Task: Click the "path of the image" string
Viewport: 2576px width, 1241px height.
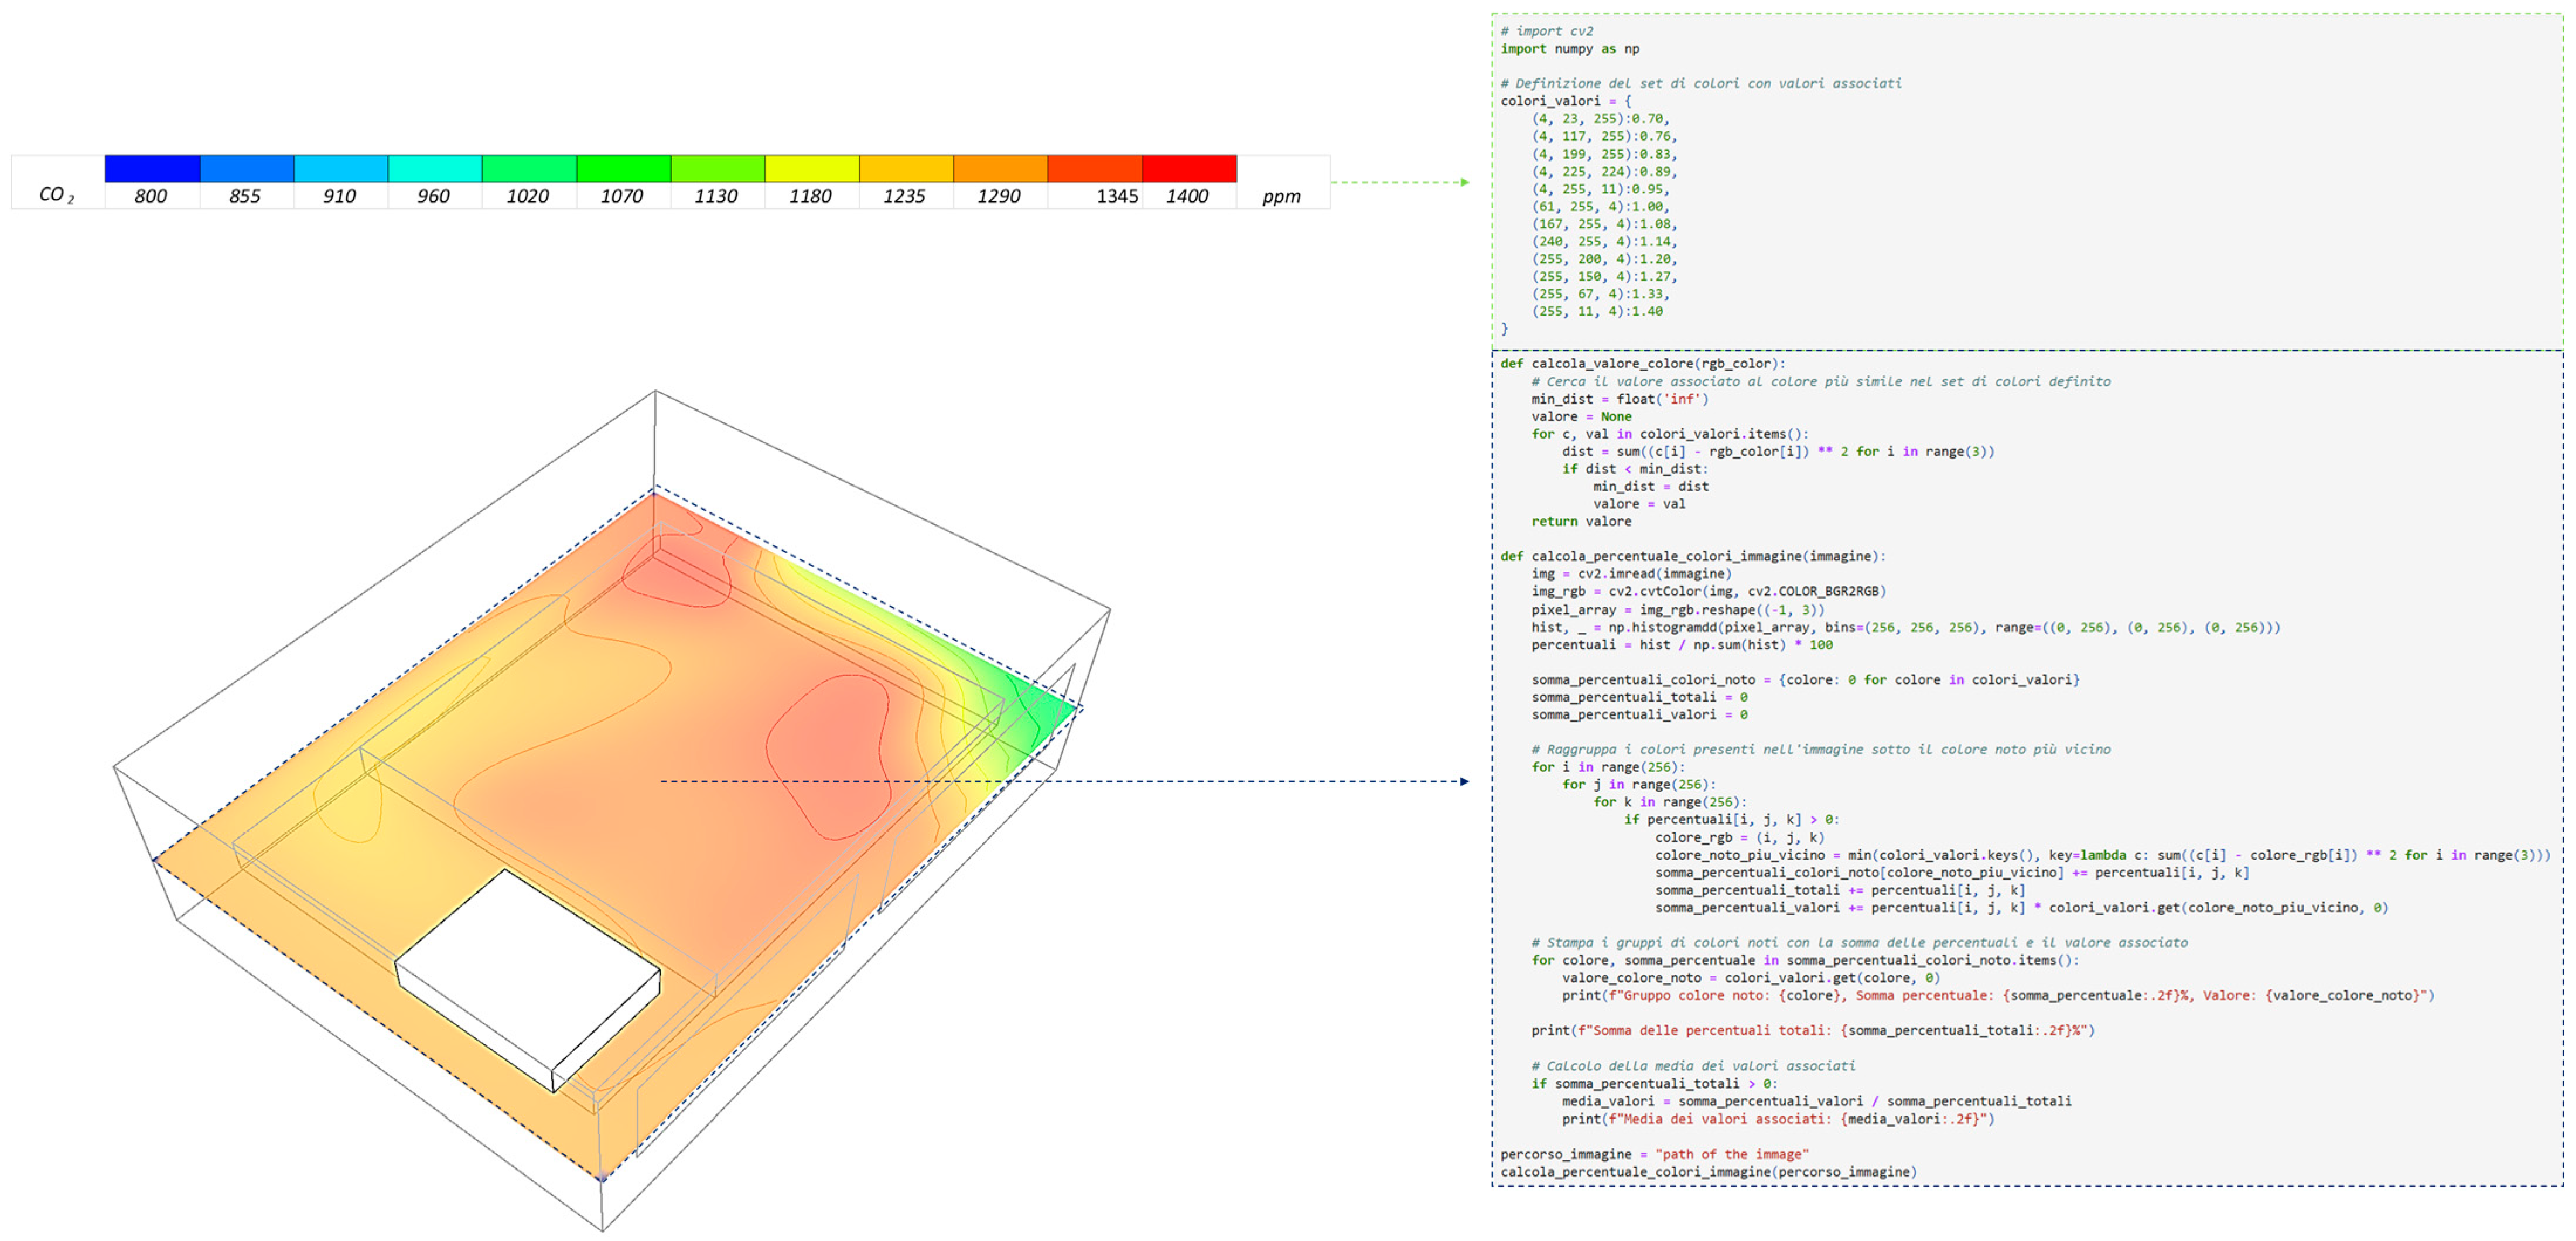Action: 1731,1154
